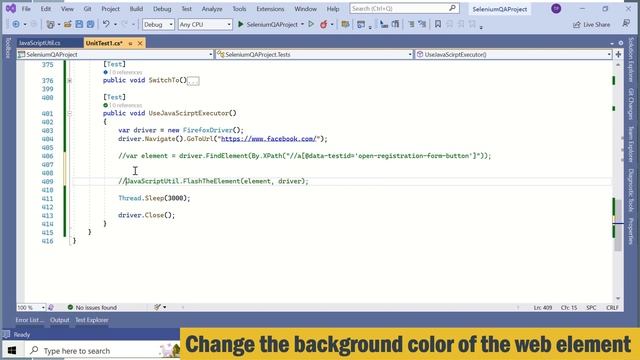
Task: Click the health indicator icon beside zoom level
Action: click(x=51, y=307)
